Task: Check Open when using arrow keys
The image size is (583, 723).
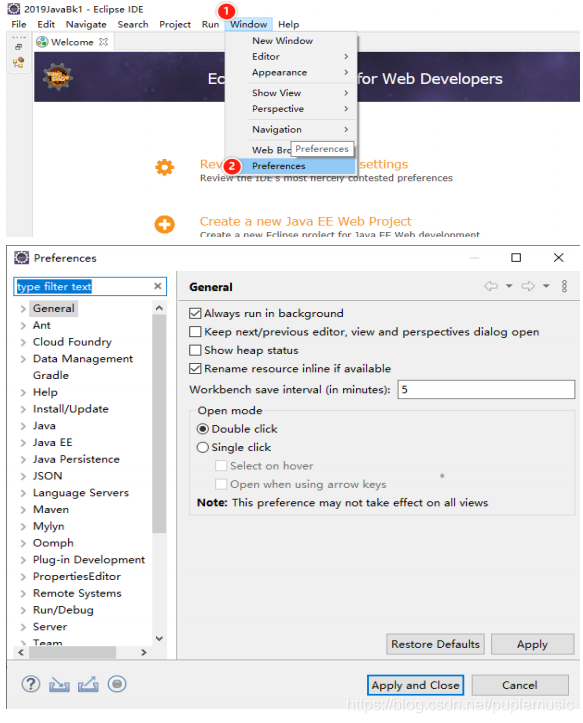Action: coord(221,484)
